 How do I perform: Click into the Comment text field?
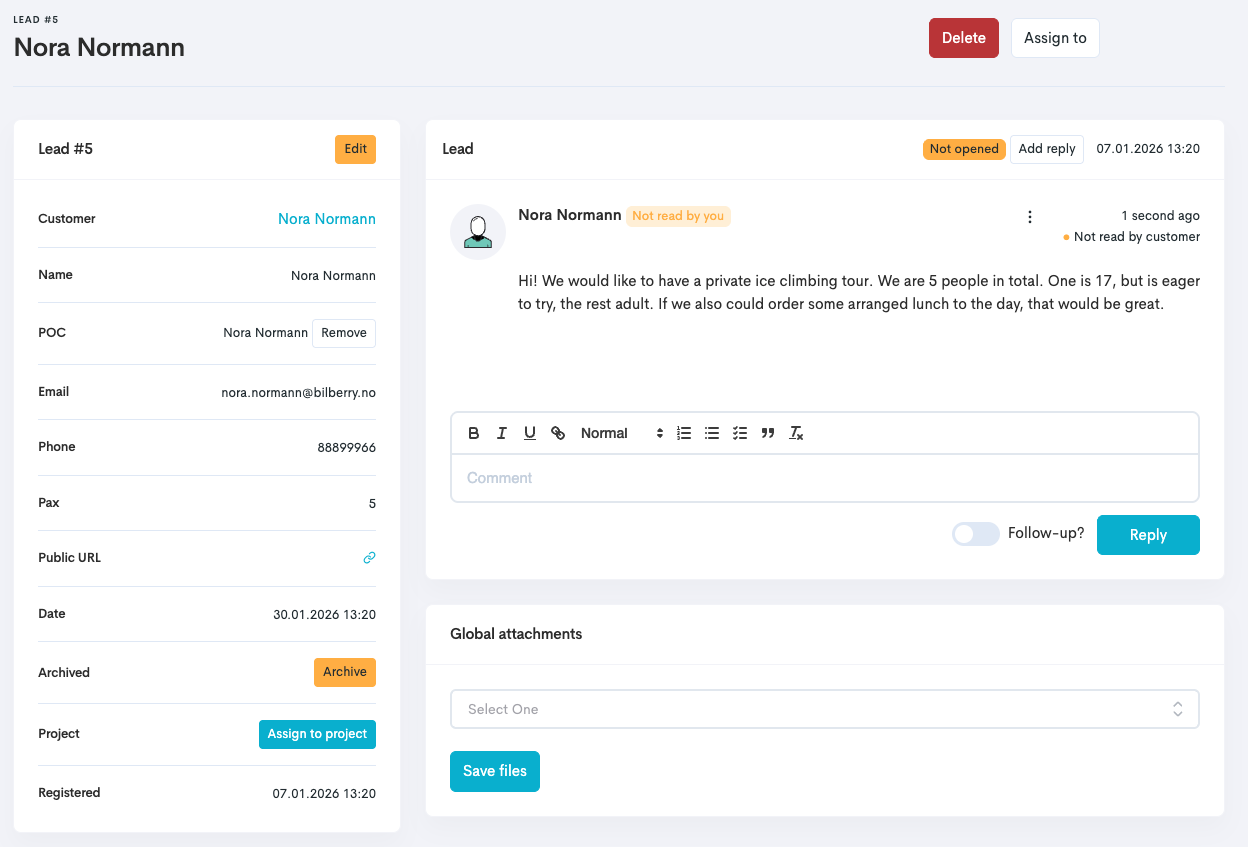tap(824, 478)
